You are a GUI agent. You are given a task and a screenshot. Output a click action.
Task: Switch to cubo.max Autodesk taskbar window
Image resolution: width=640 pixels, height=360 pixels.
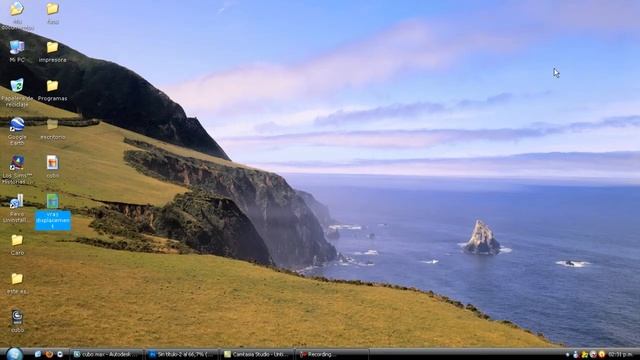107,354
